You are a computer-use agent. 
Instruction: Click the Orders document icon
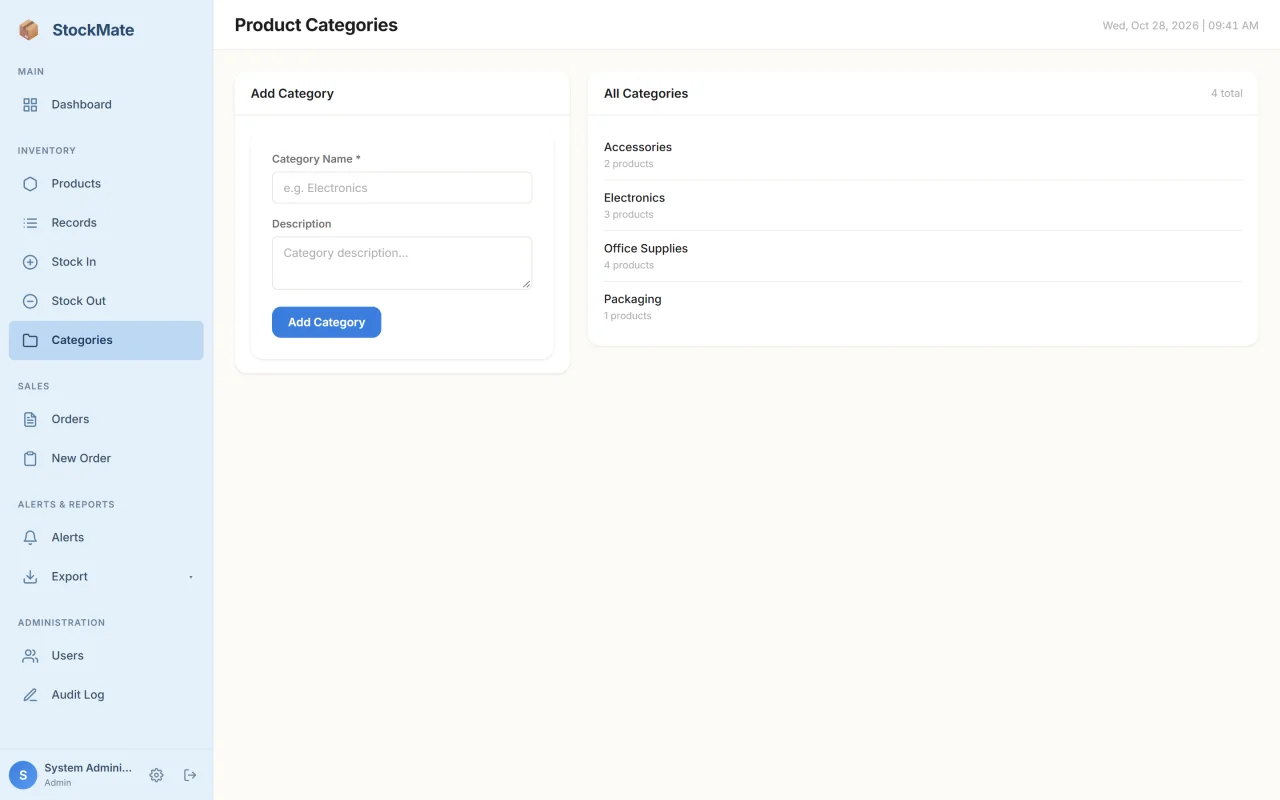point(30,419)
